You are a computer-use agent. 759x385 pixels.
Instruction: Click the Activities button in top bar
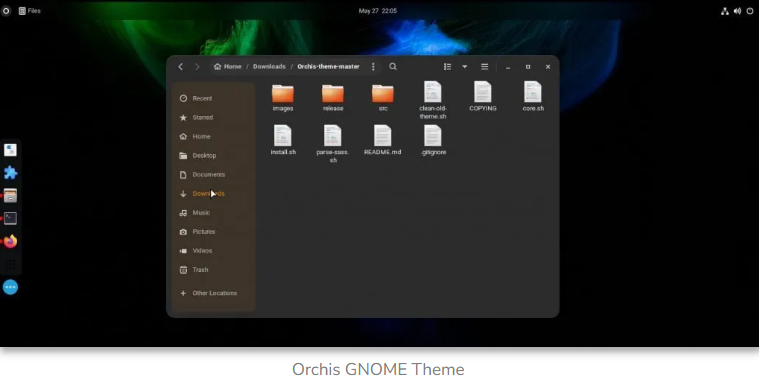6,11
